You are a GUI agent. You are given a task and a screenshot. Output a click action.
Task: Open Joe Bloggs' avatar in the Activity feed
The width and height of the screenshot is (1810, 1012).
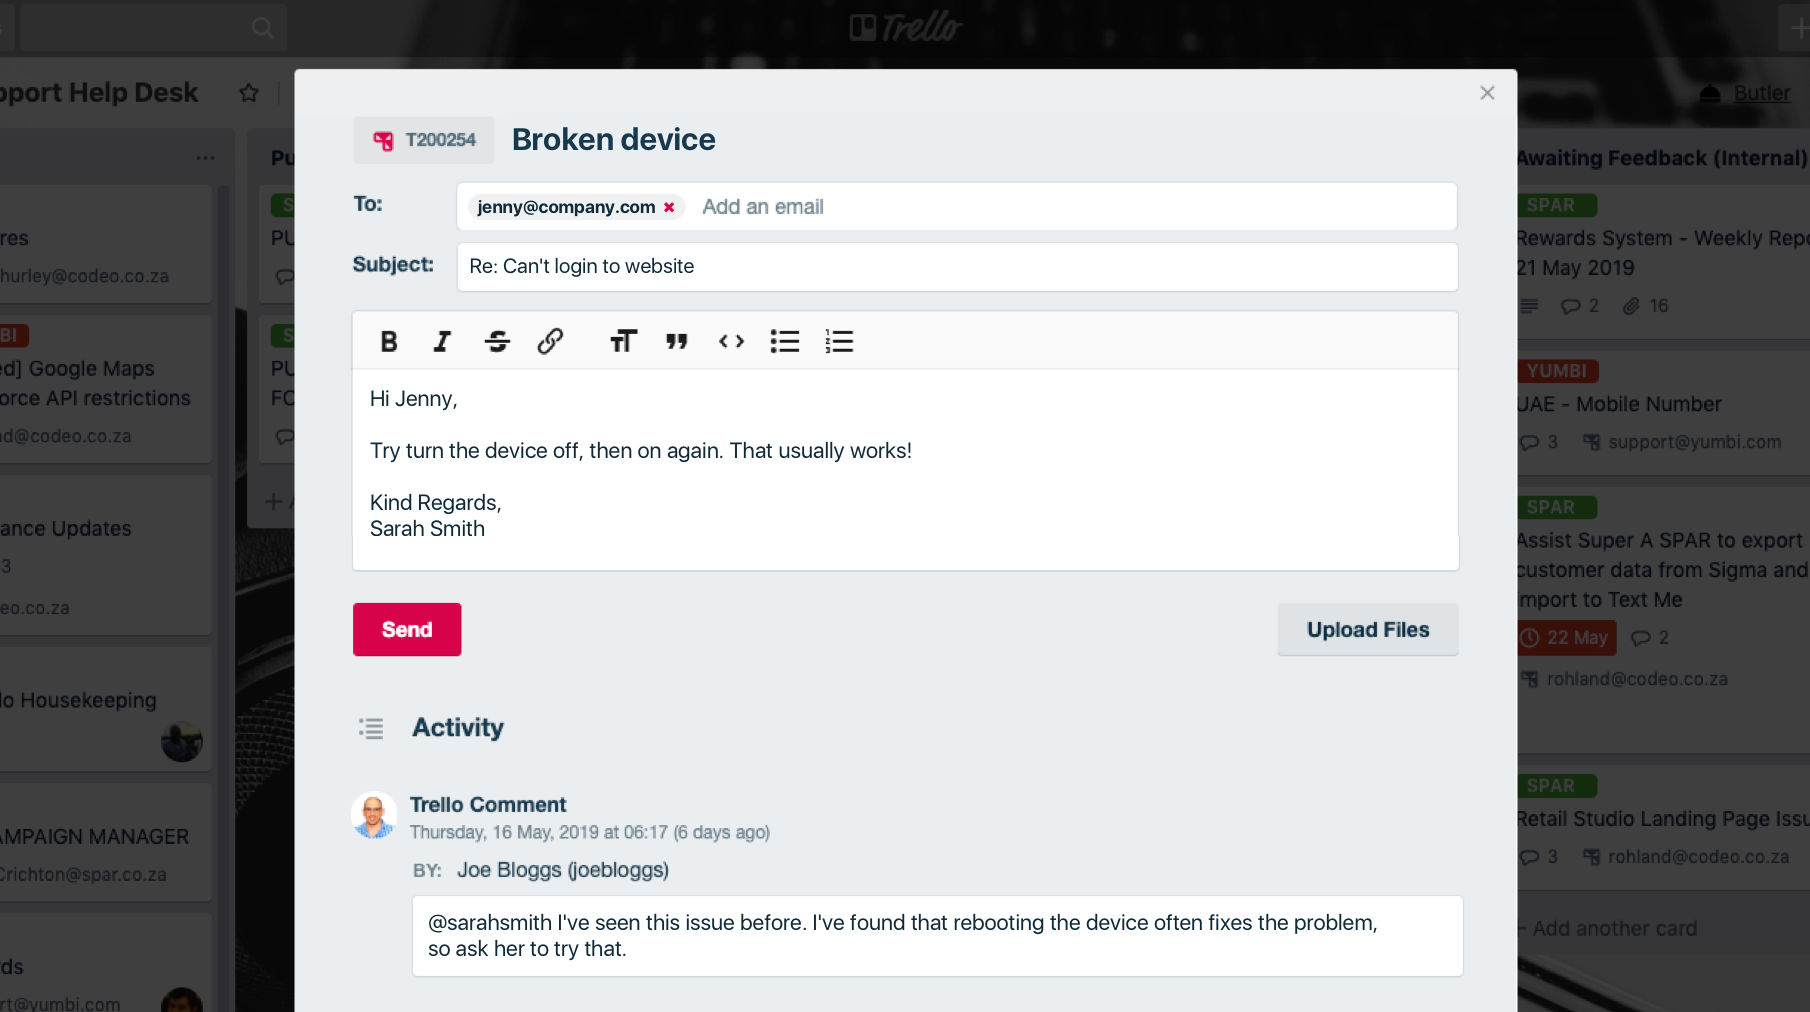[x=373, y=815]
